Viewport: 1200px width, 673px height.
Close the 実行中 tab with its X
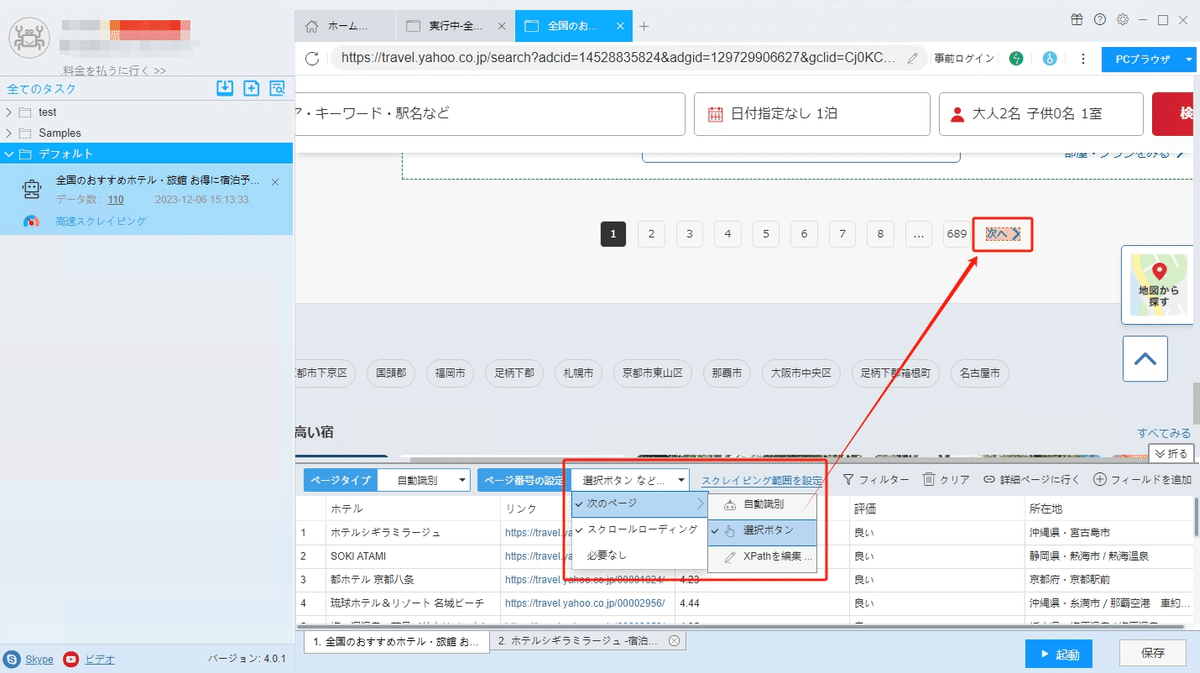(502, 26)
